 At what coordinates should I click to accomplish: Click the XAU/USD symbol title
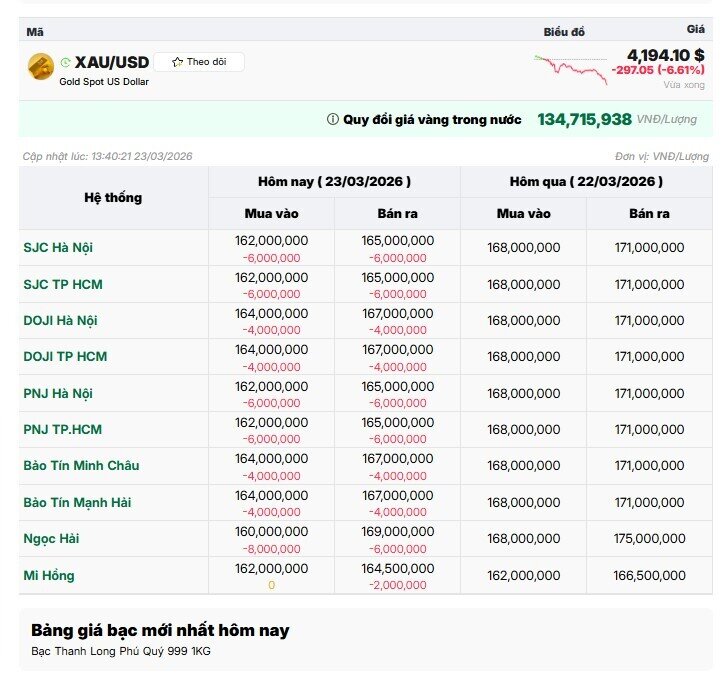[x=112, y=62]
